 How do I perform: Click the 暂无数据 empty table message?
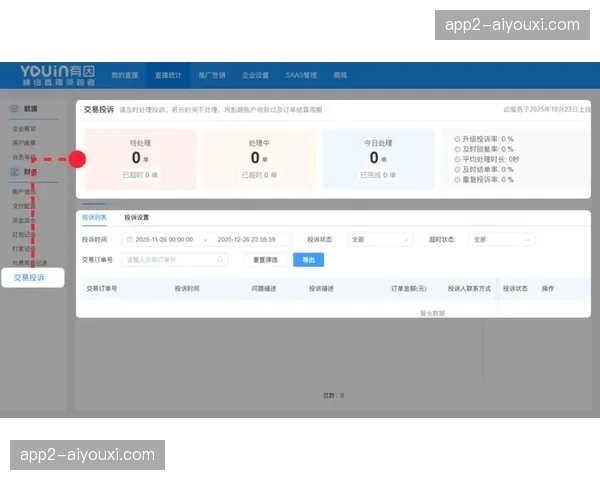[x=432, y=313]
